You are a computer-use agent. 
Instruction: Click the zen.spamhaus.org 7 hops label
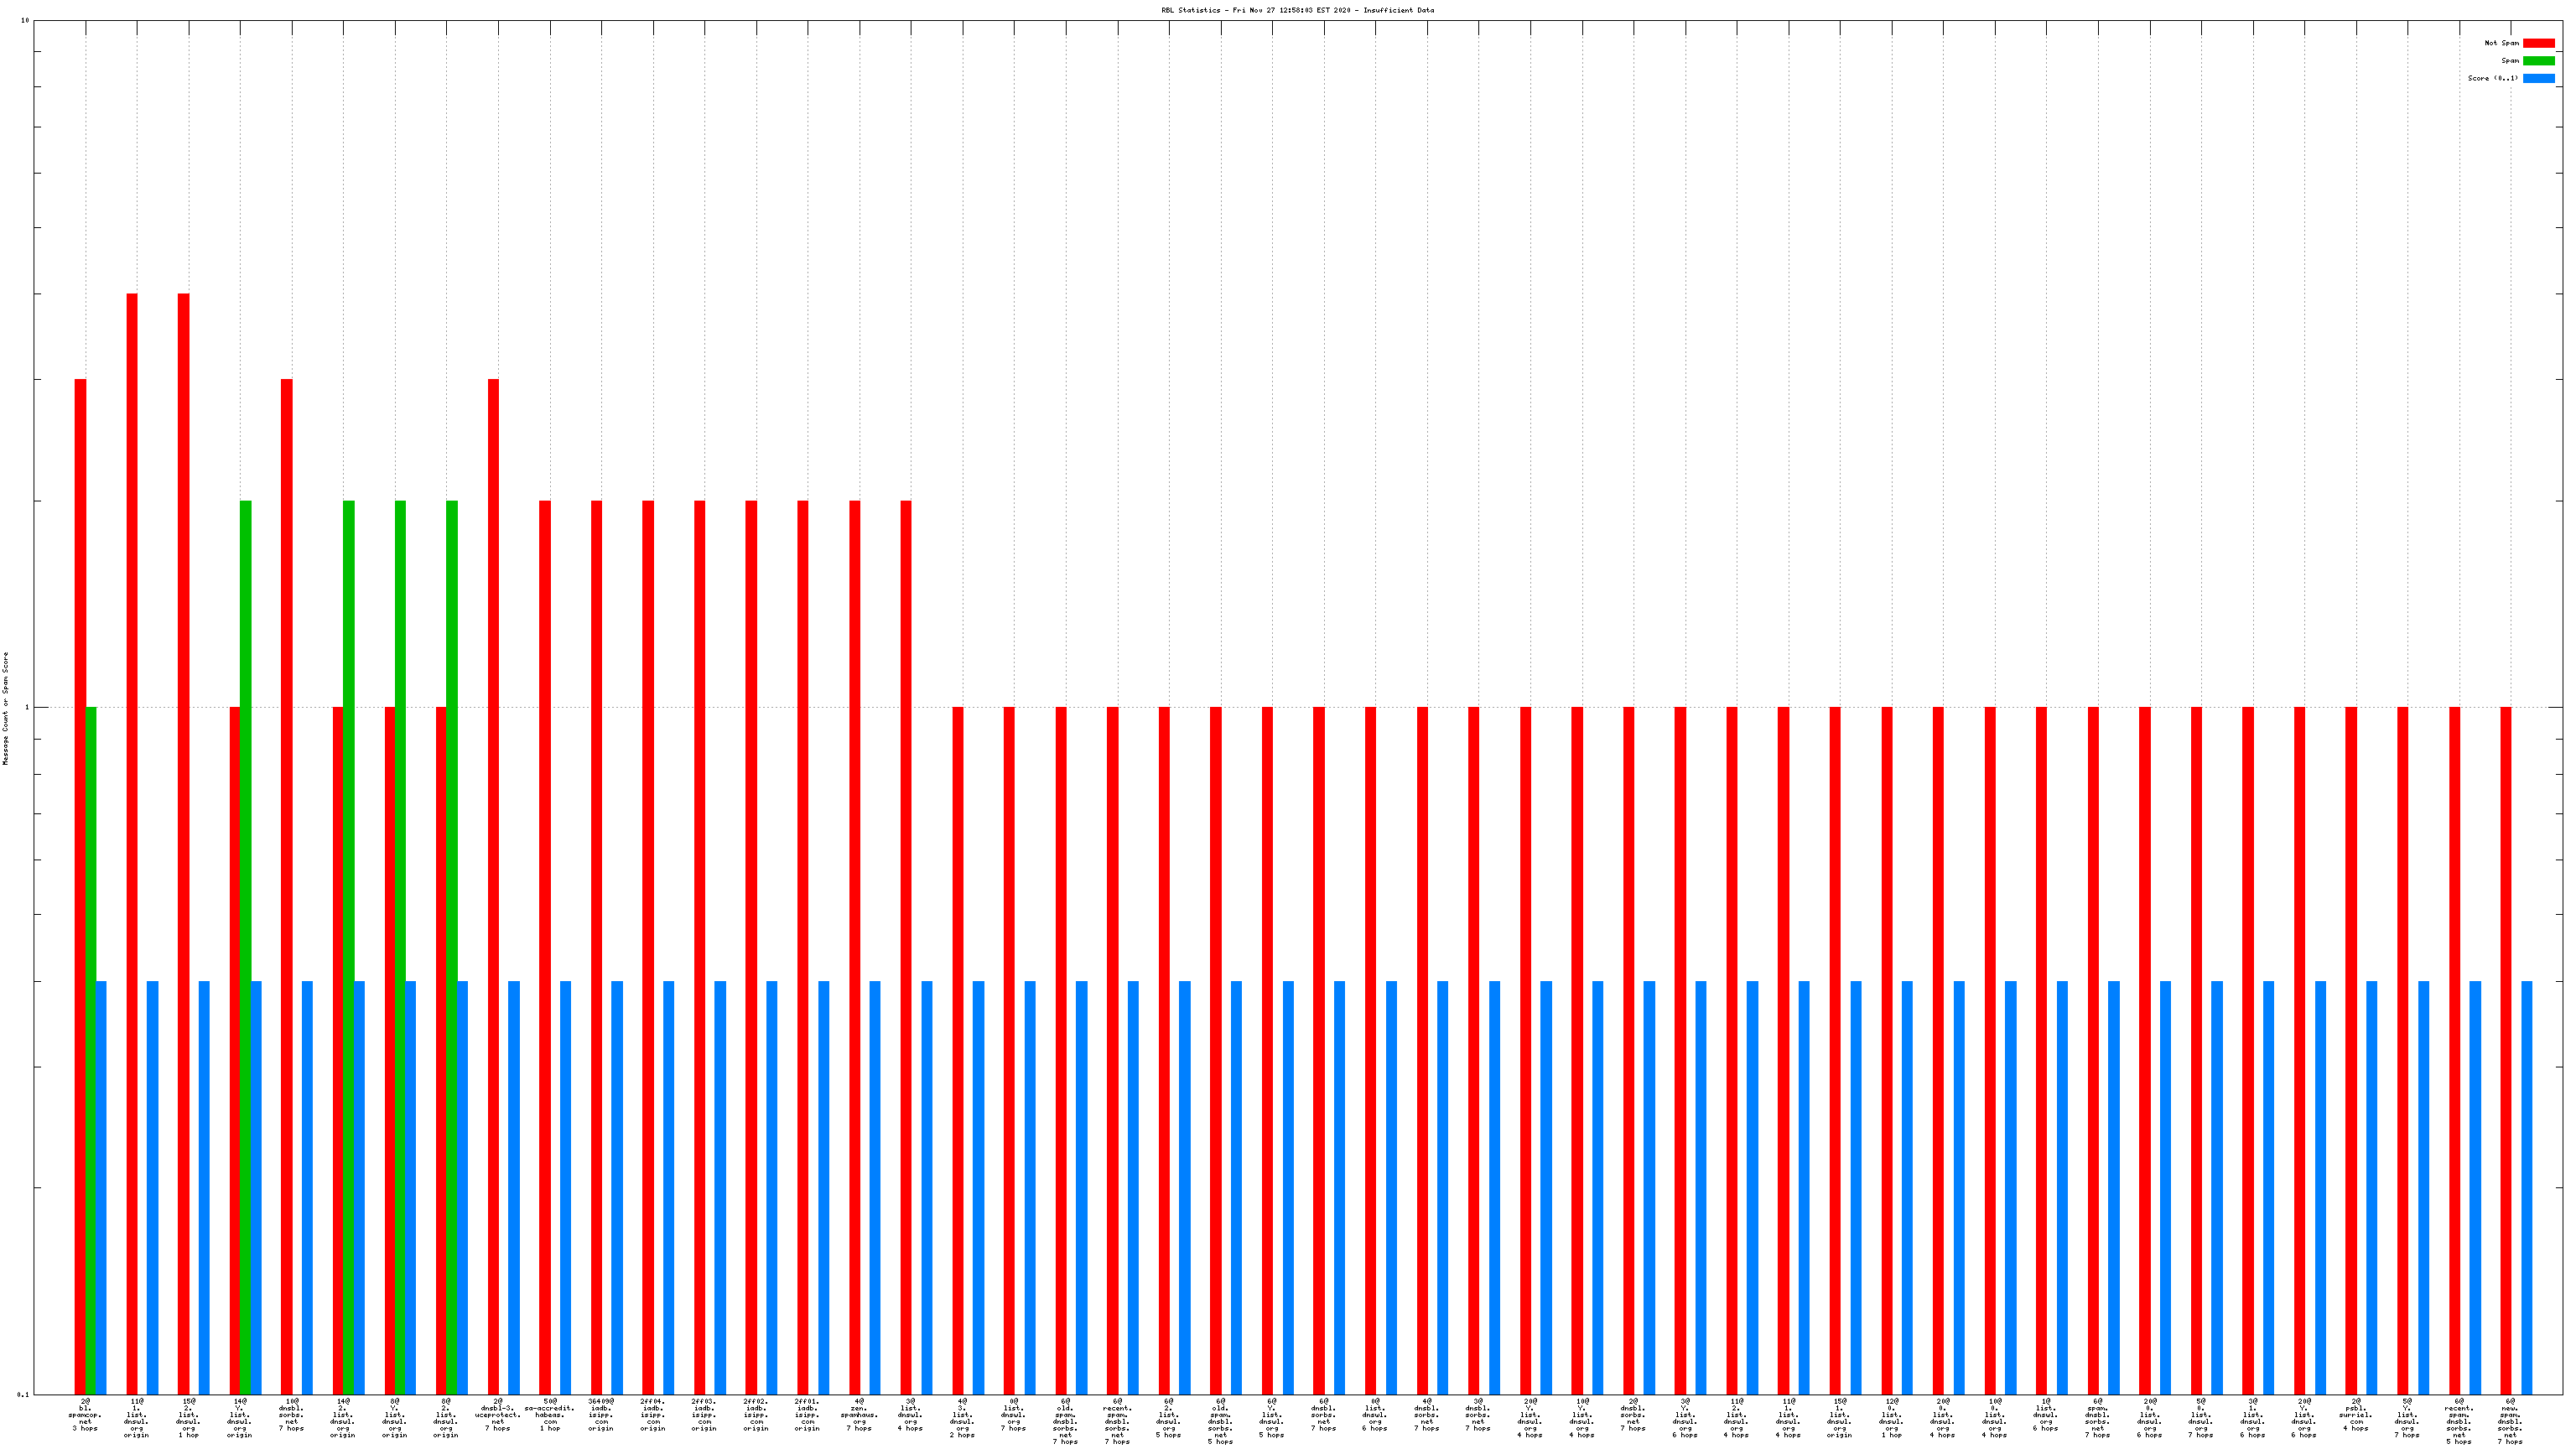[x=859, y=1414]
